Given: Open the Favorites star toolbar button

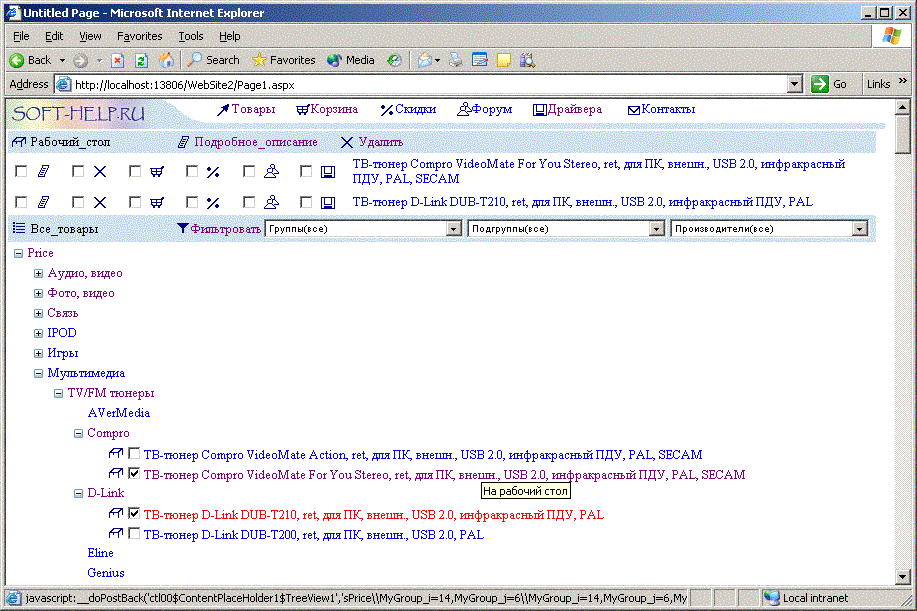Looking at the screenshot, I should (284, 60).
